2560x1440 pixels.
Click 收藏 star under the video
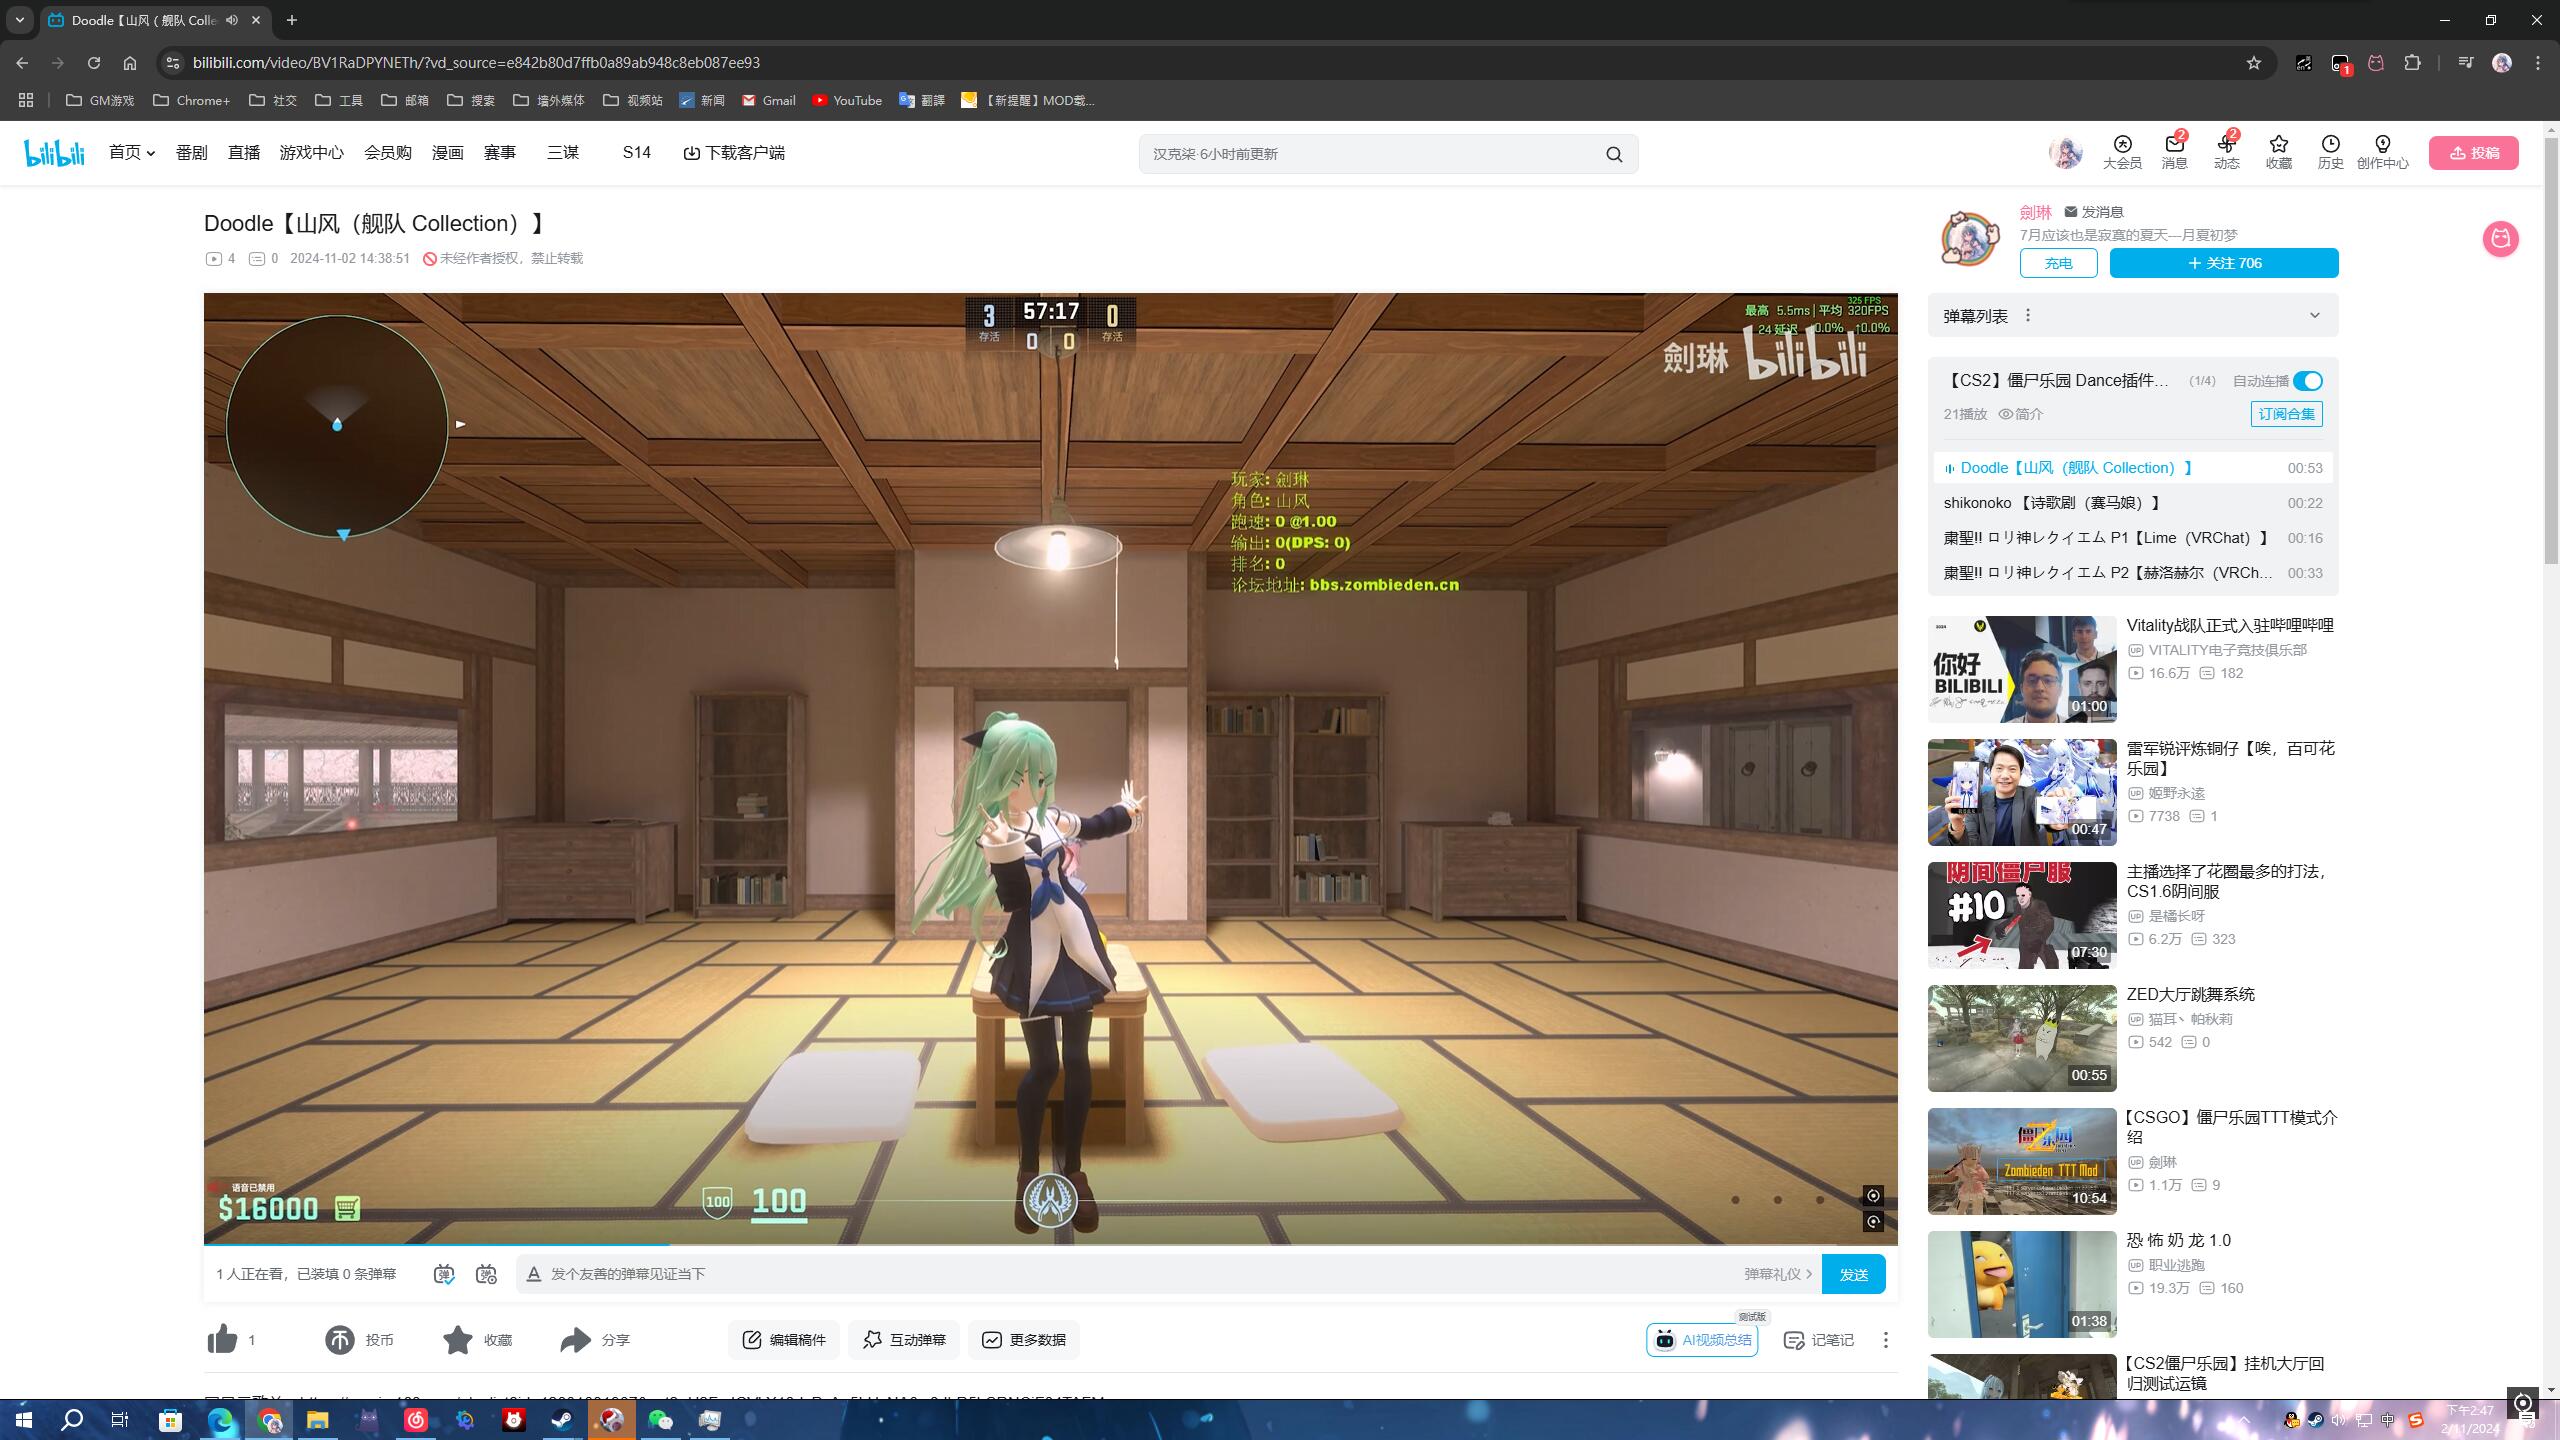coord(458,1339)
